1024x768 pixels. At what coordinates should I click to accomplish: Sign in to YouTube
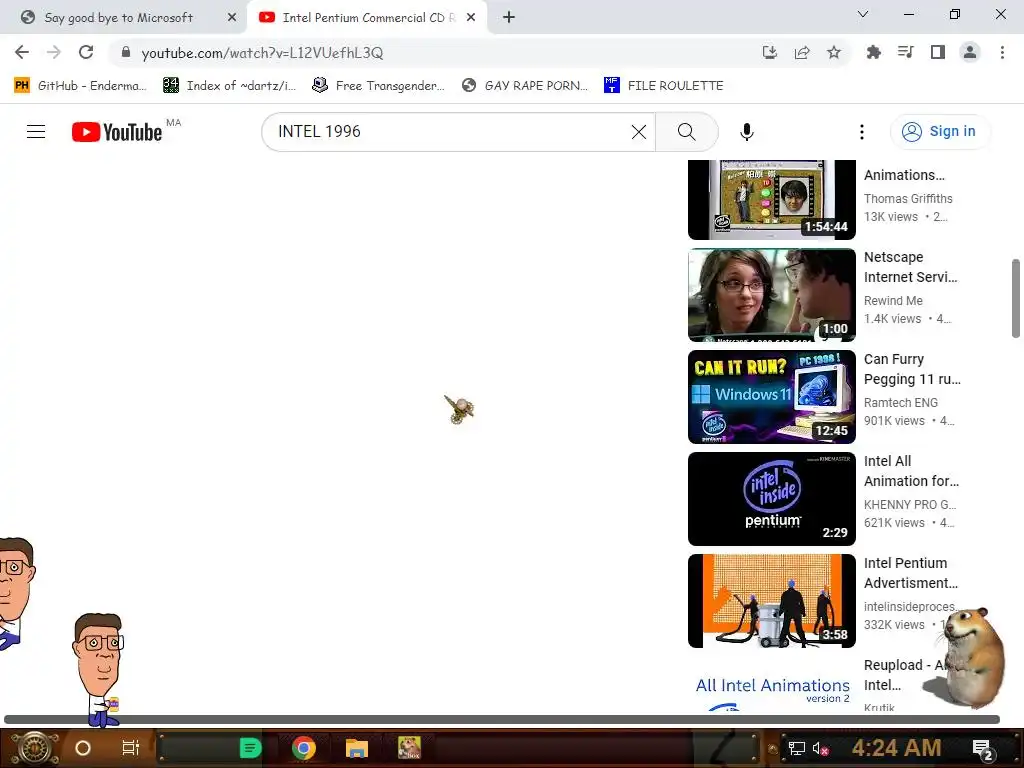coord(940,132)
